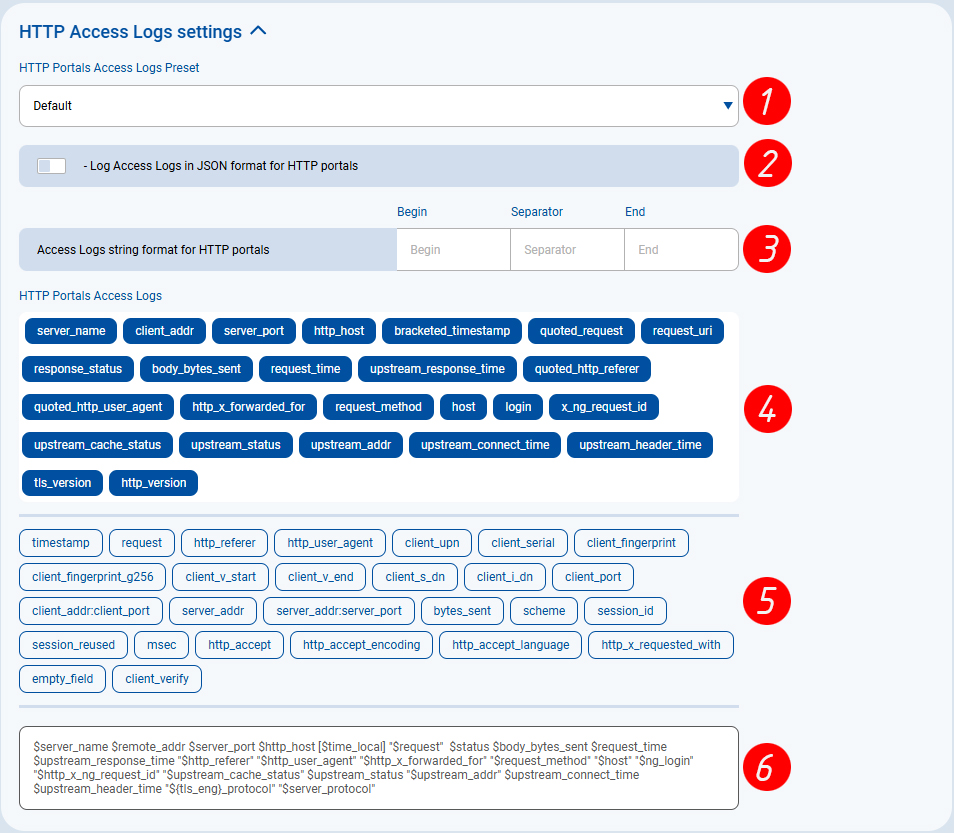Open the HTTP Portals Access Logs Preset dropdown
The height and width of the screenshot is (833, 954).
[378, 106]
